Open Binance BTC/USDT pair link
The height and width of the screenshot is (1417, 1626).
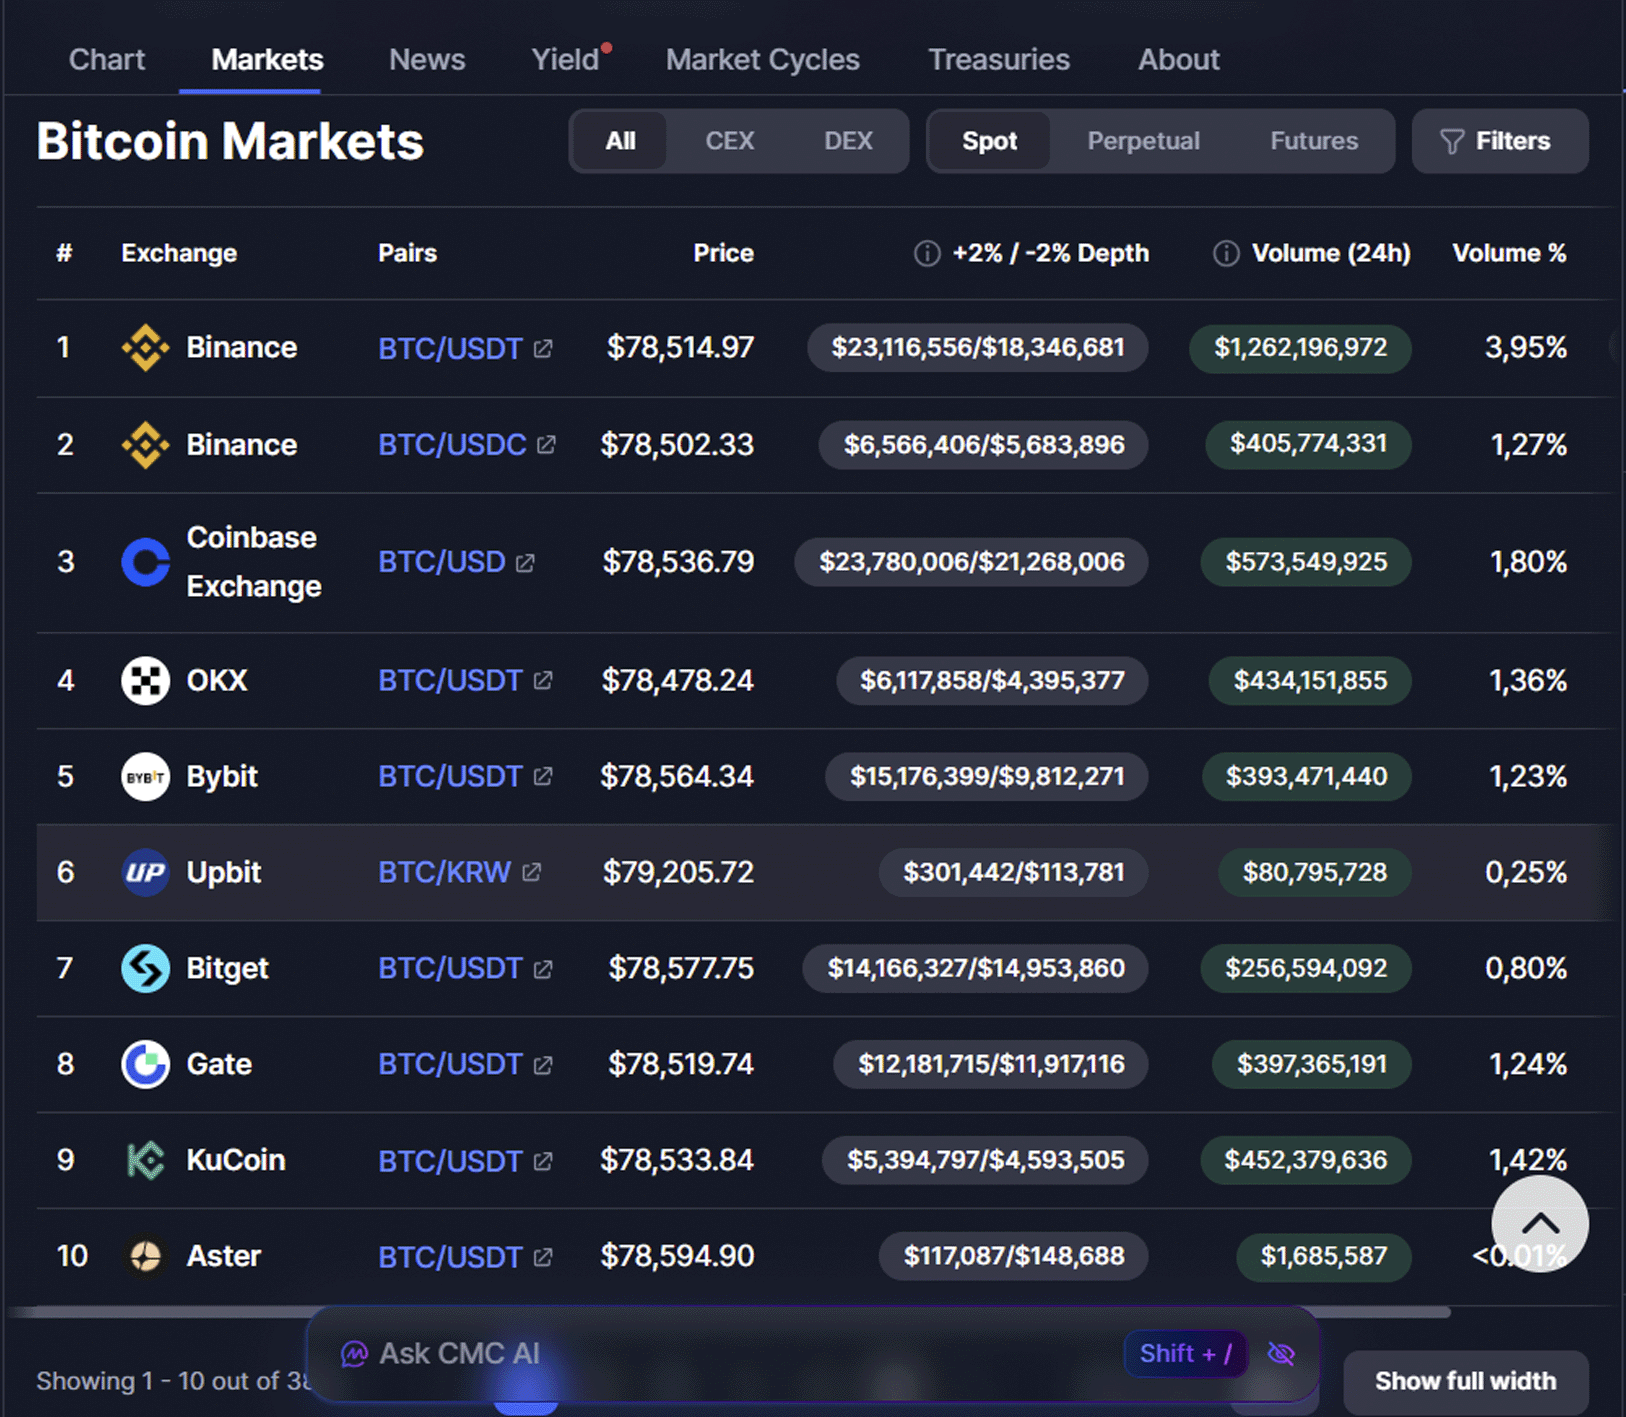[450, 348]
